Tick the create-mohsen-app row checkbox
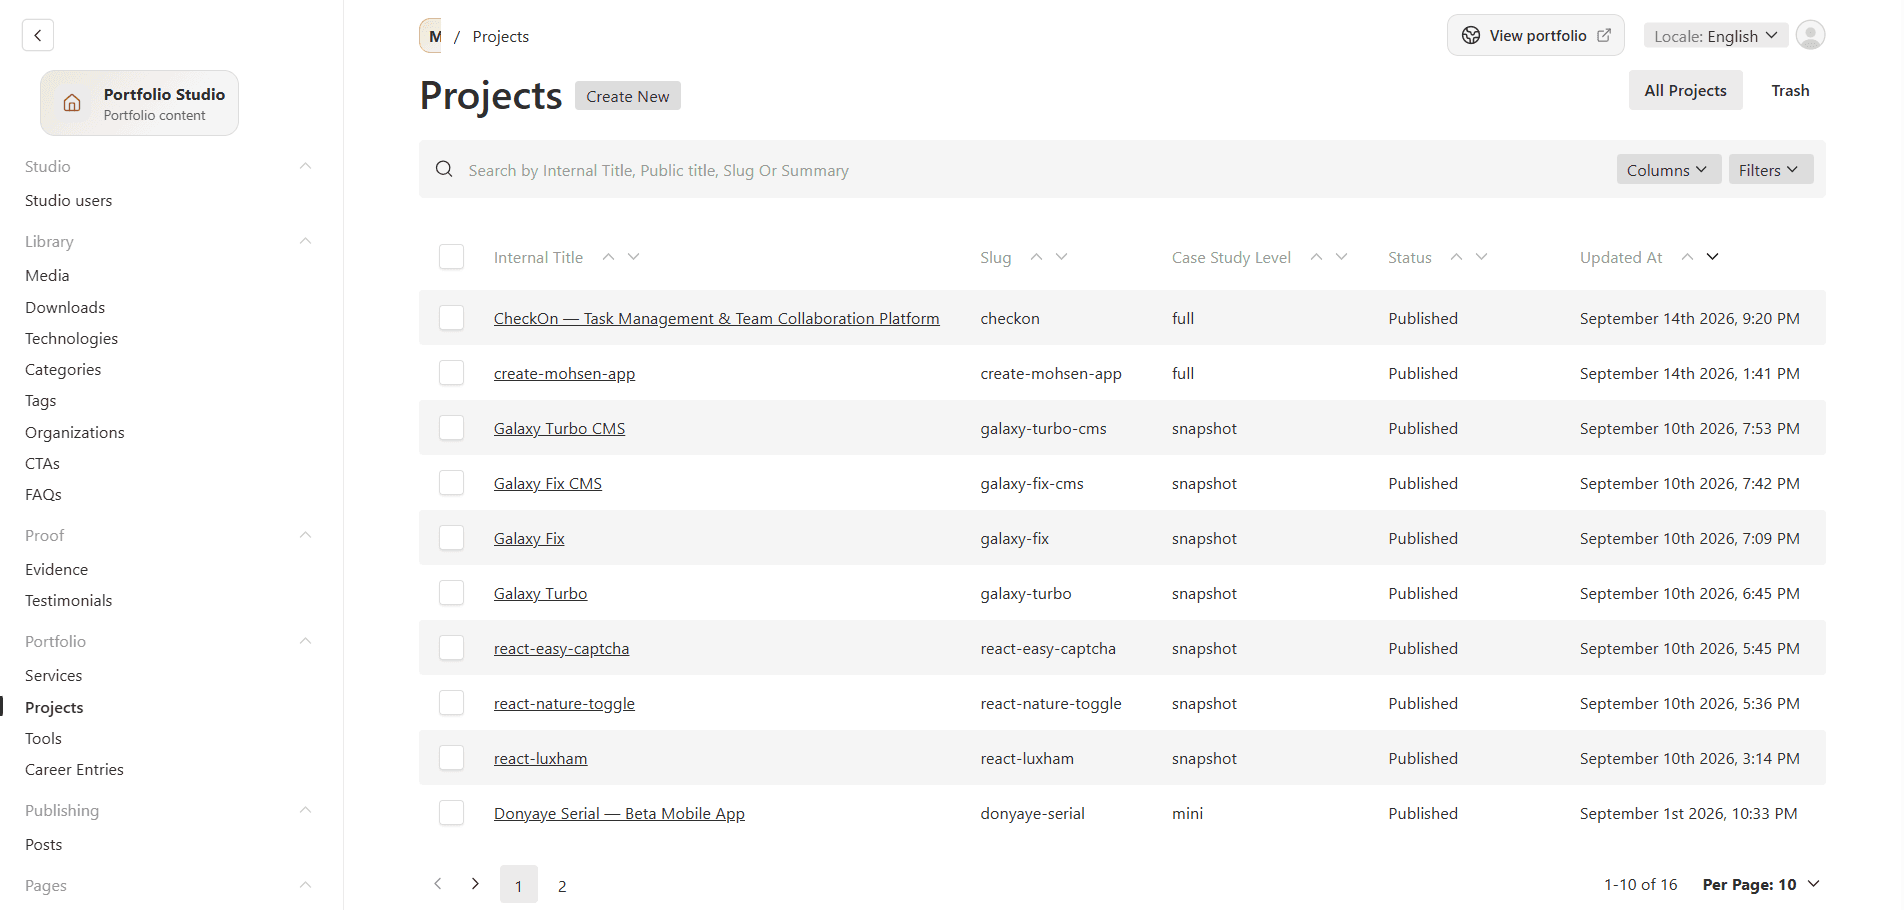 [451, 373]
